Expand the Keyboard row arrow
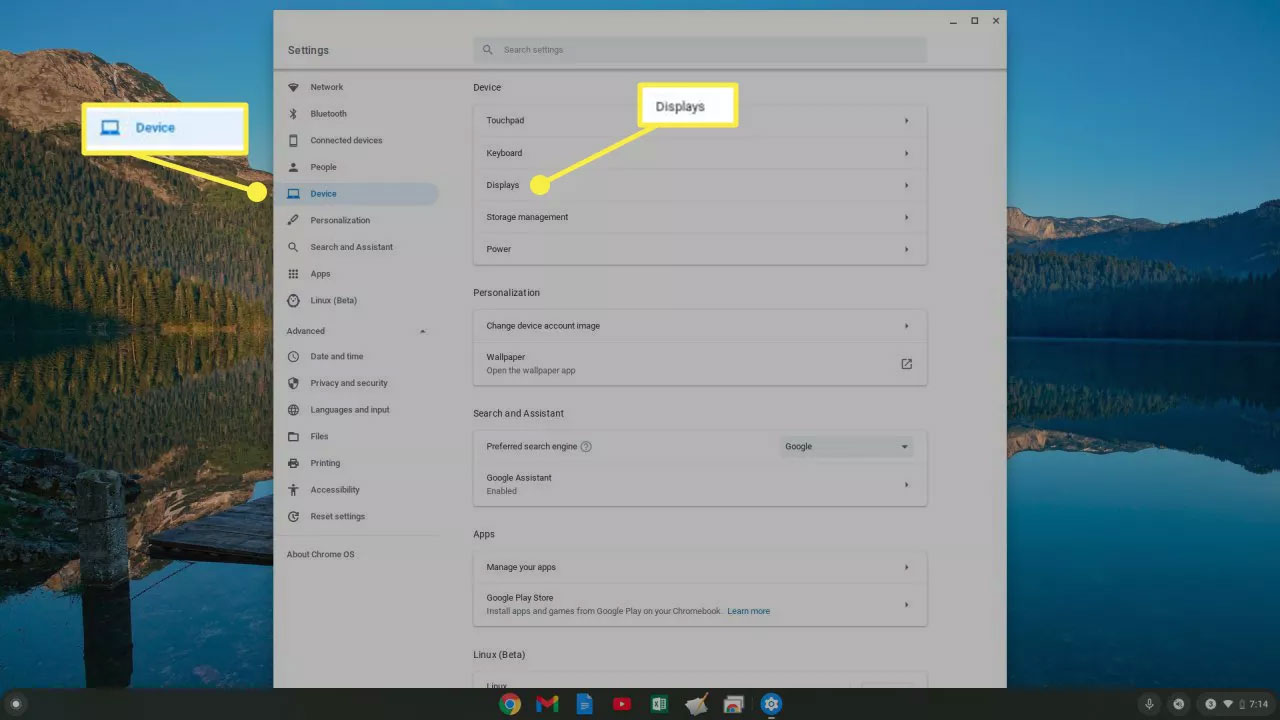 906,153
